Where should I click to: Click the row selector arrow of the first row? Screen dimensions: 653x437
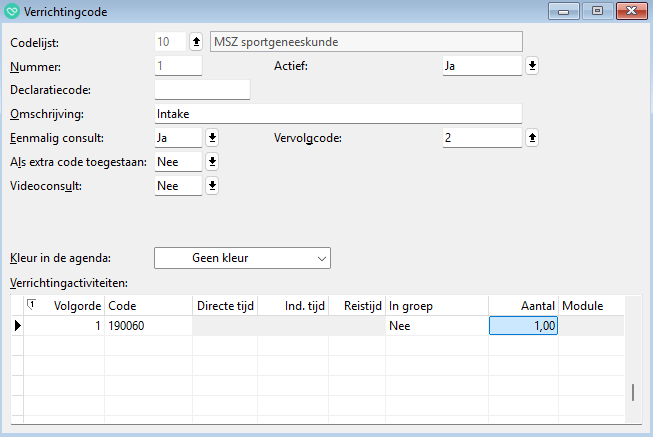pos(17,326)
